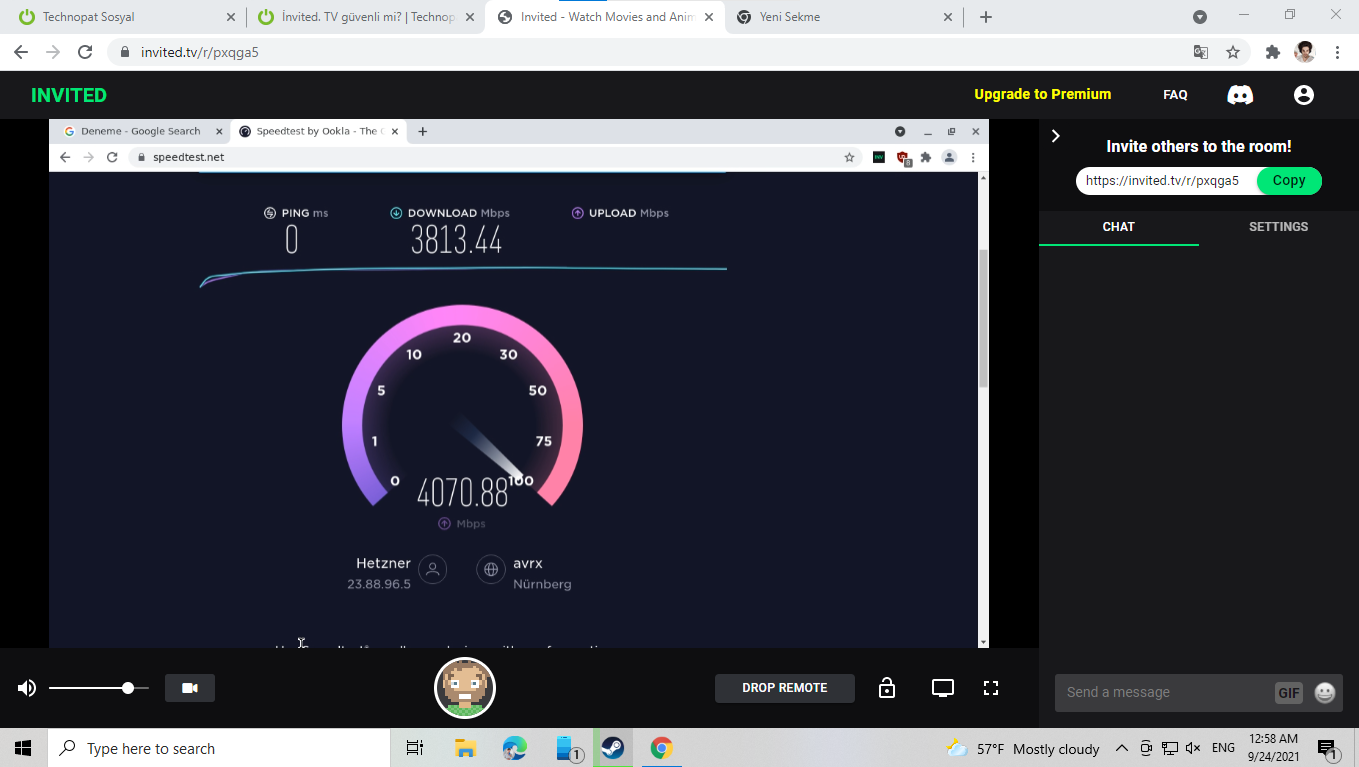Open the Windows Start menu
Image resolution: width=1359 pixels, height=767 pixels.
pyautogui.click(x=23, y=748)
